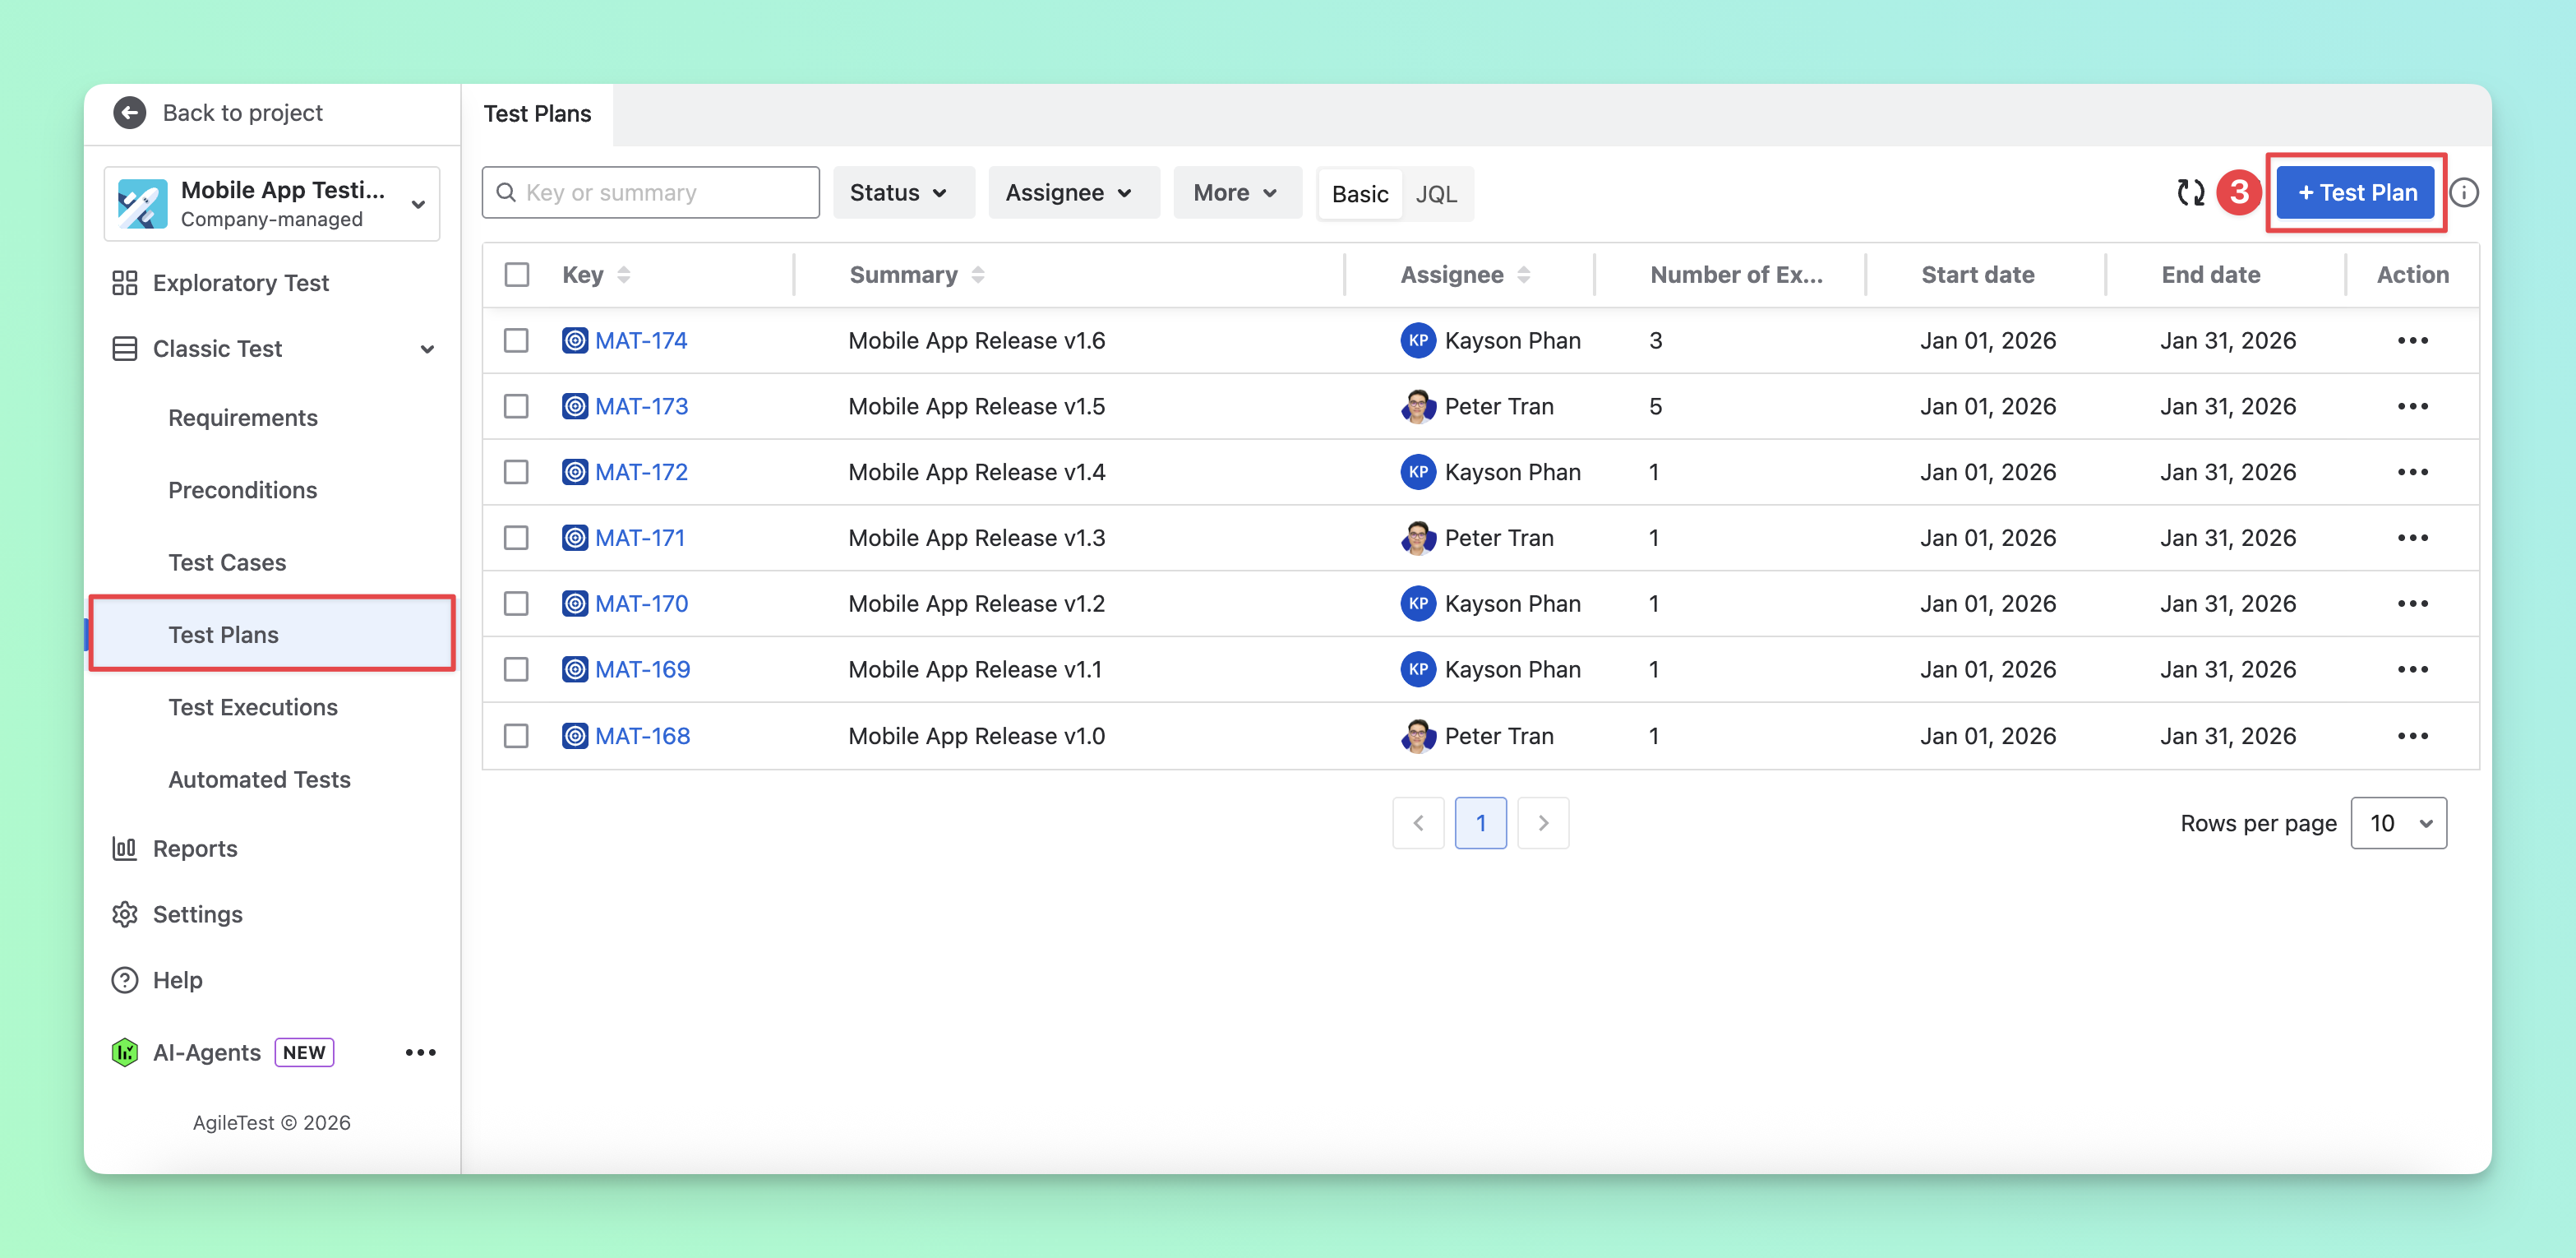The image size is (2576, 1258).
Task: Go to Test Executions in sidebar
Action: tap(253, 707)
